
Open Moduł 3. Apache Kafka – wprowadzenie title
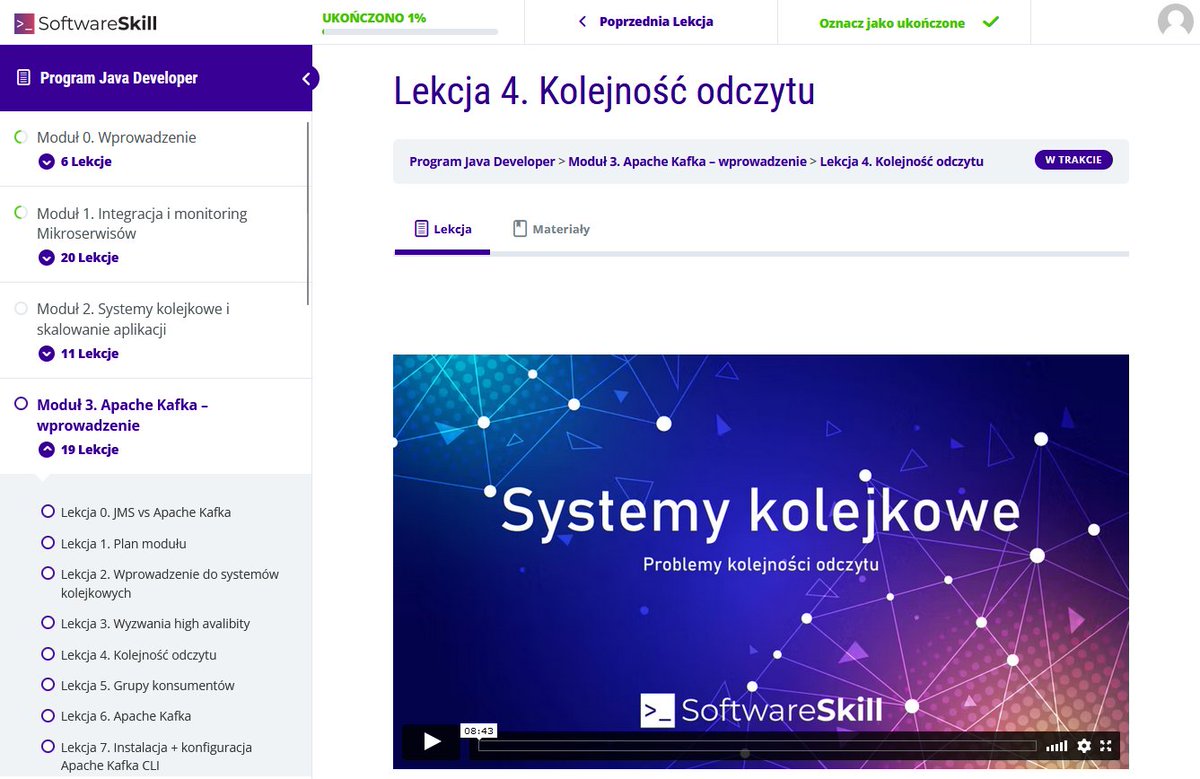pos(122,415)
